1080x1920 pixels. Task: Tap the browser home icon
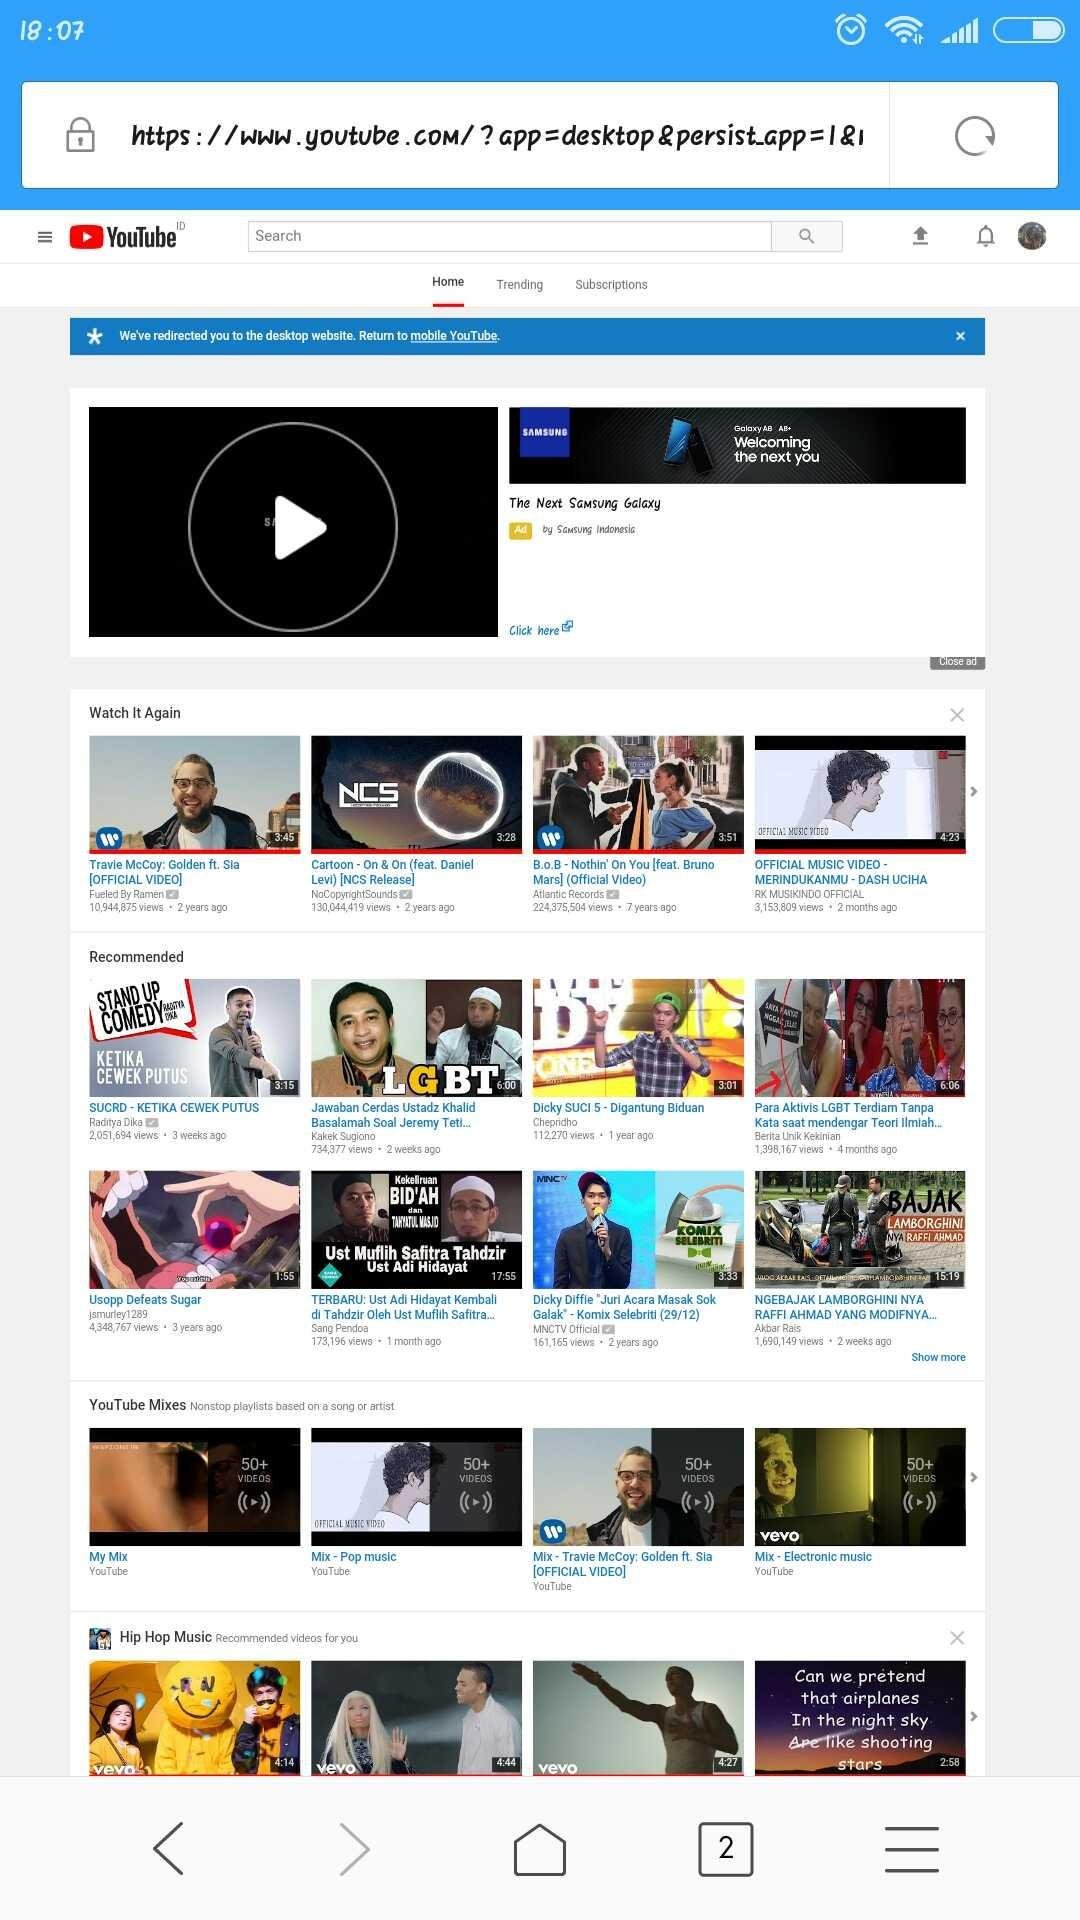click(540, 1849)
